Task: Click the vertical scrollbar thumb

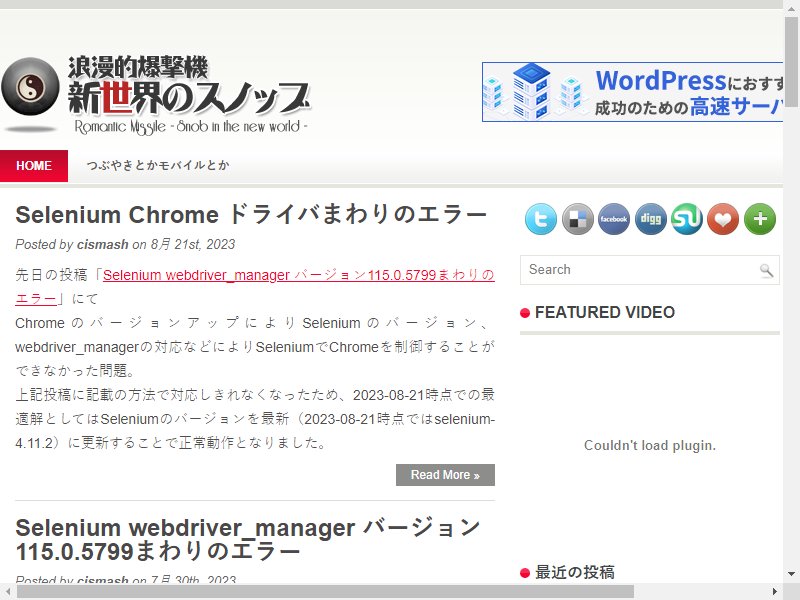Action: pyautogui.click(x=791, y=61)
